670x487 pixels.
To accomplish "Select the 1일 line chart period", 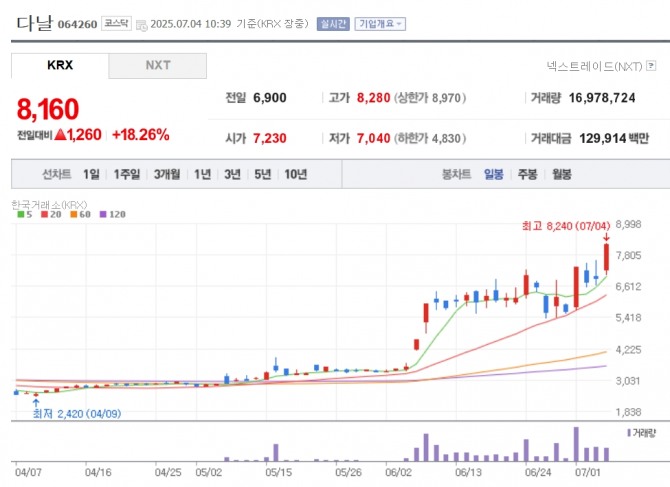I will tap(91, 174).
